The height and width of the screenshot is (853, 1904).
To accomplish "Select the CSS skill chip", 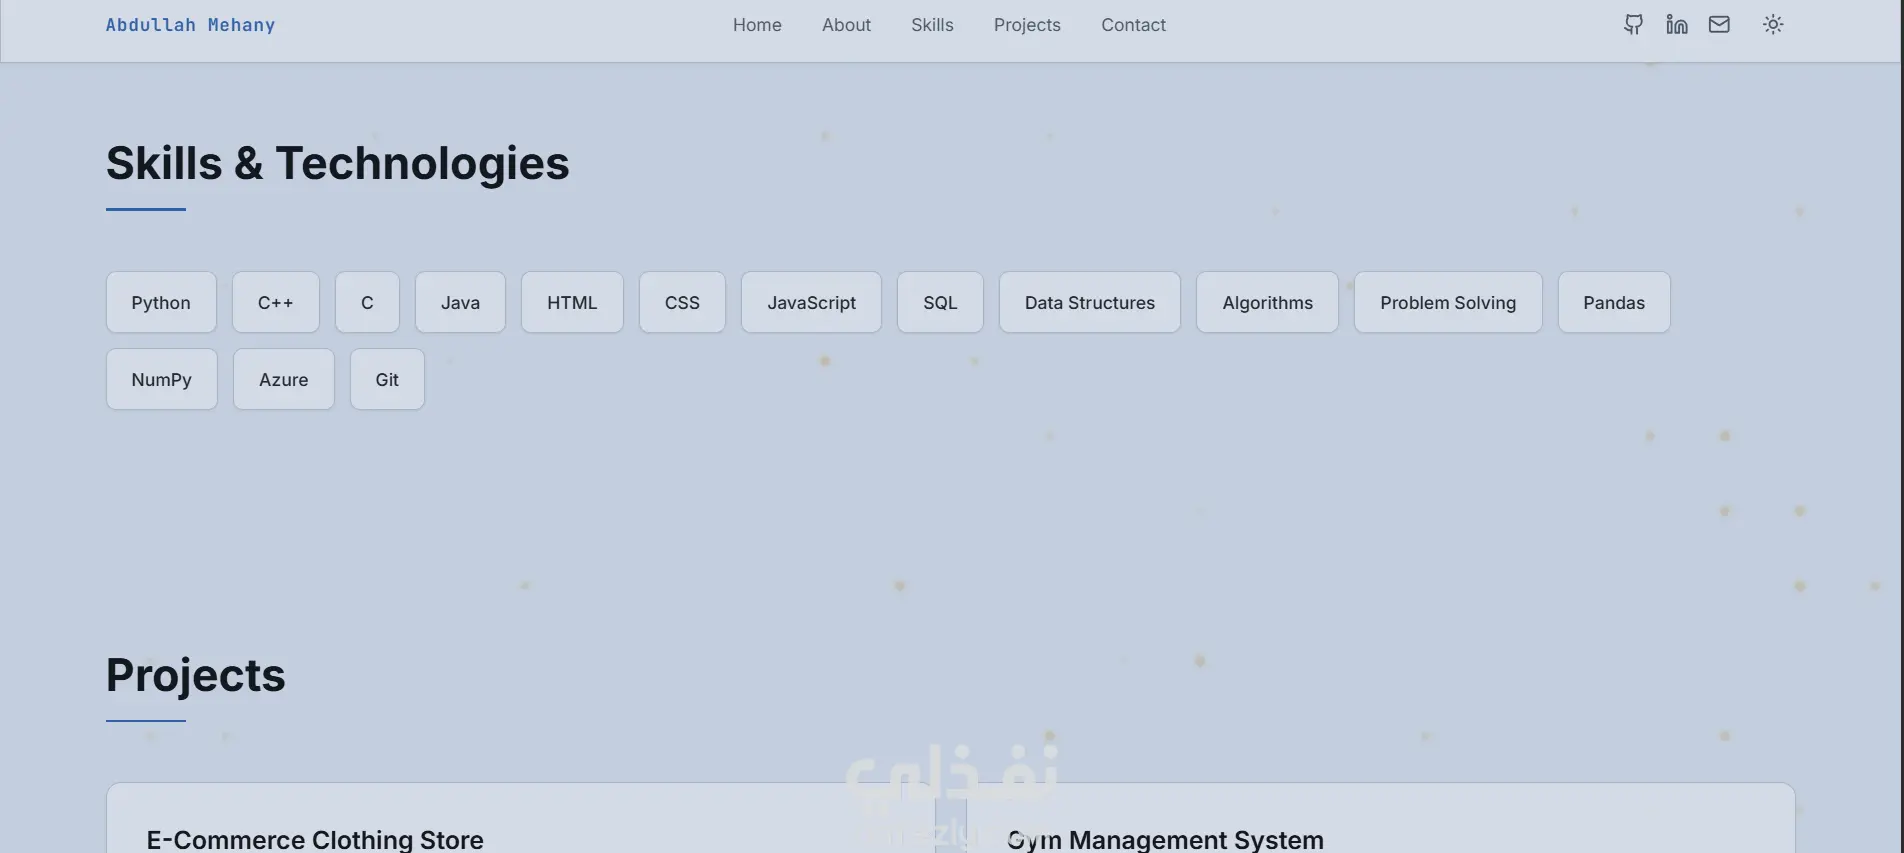I will [x=682, y=302].
